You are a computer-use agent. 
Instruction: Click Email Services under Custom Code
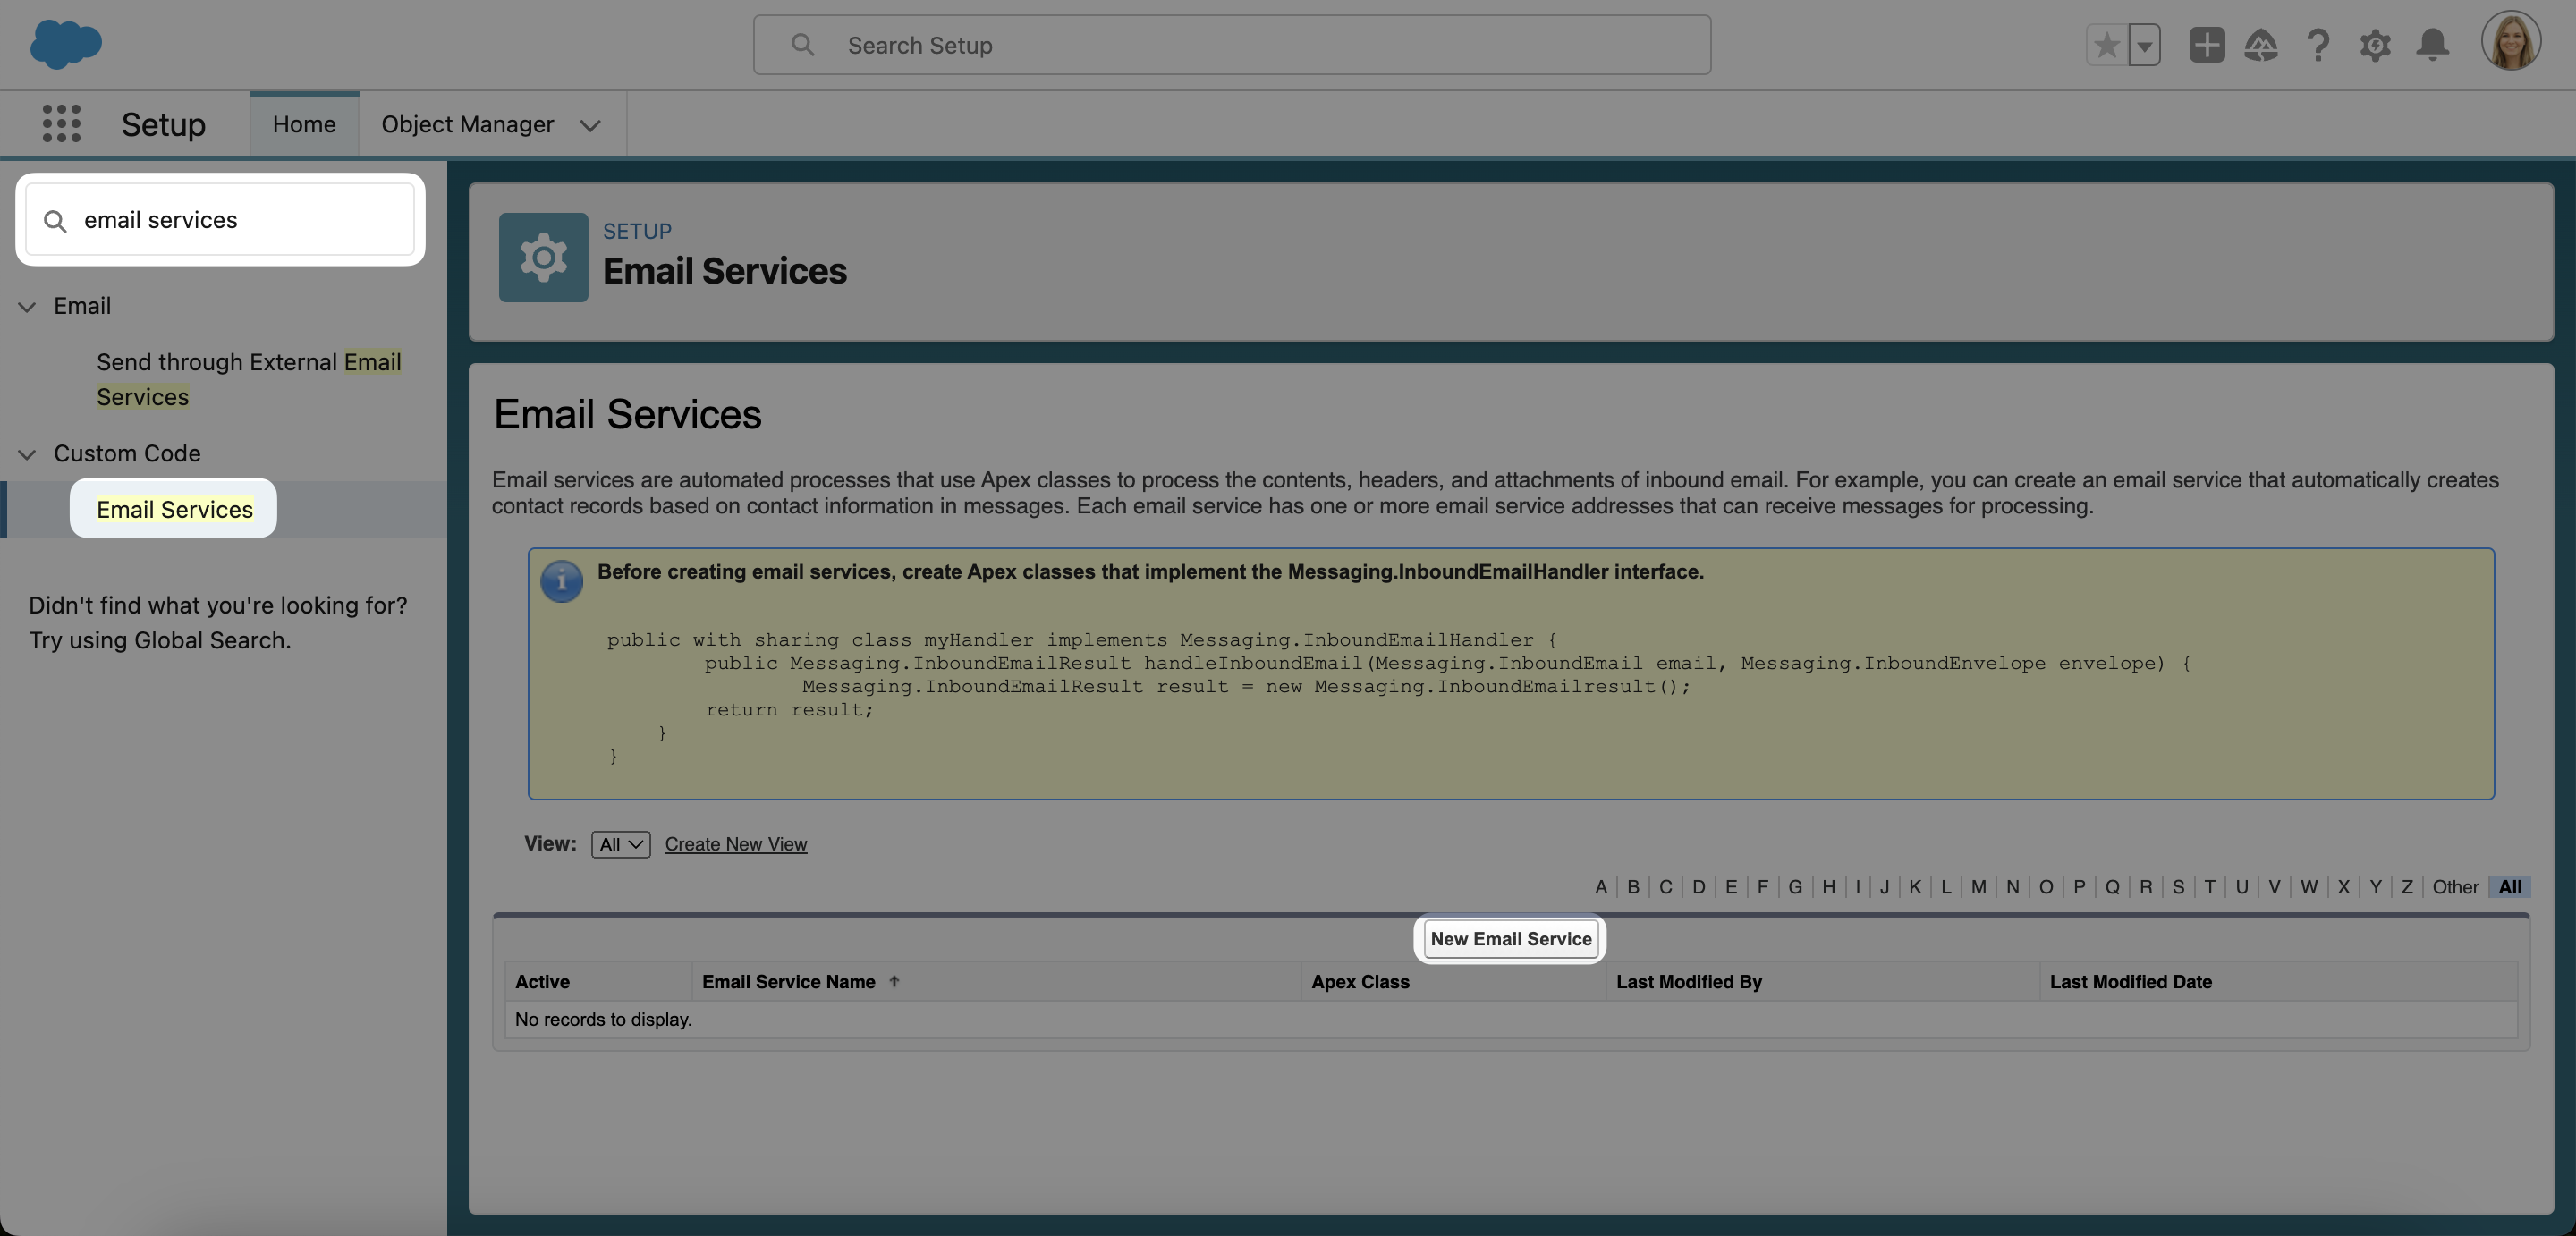(x=174, y=508)
